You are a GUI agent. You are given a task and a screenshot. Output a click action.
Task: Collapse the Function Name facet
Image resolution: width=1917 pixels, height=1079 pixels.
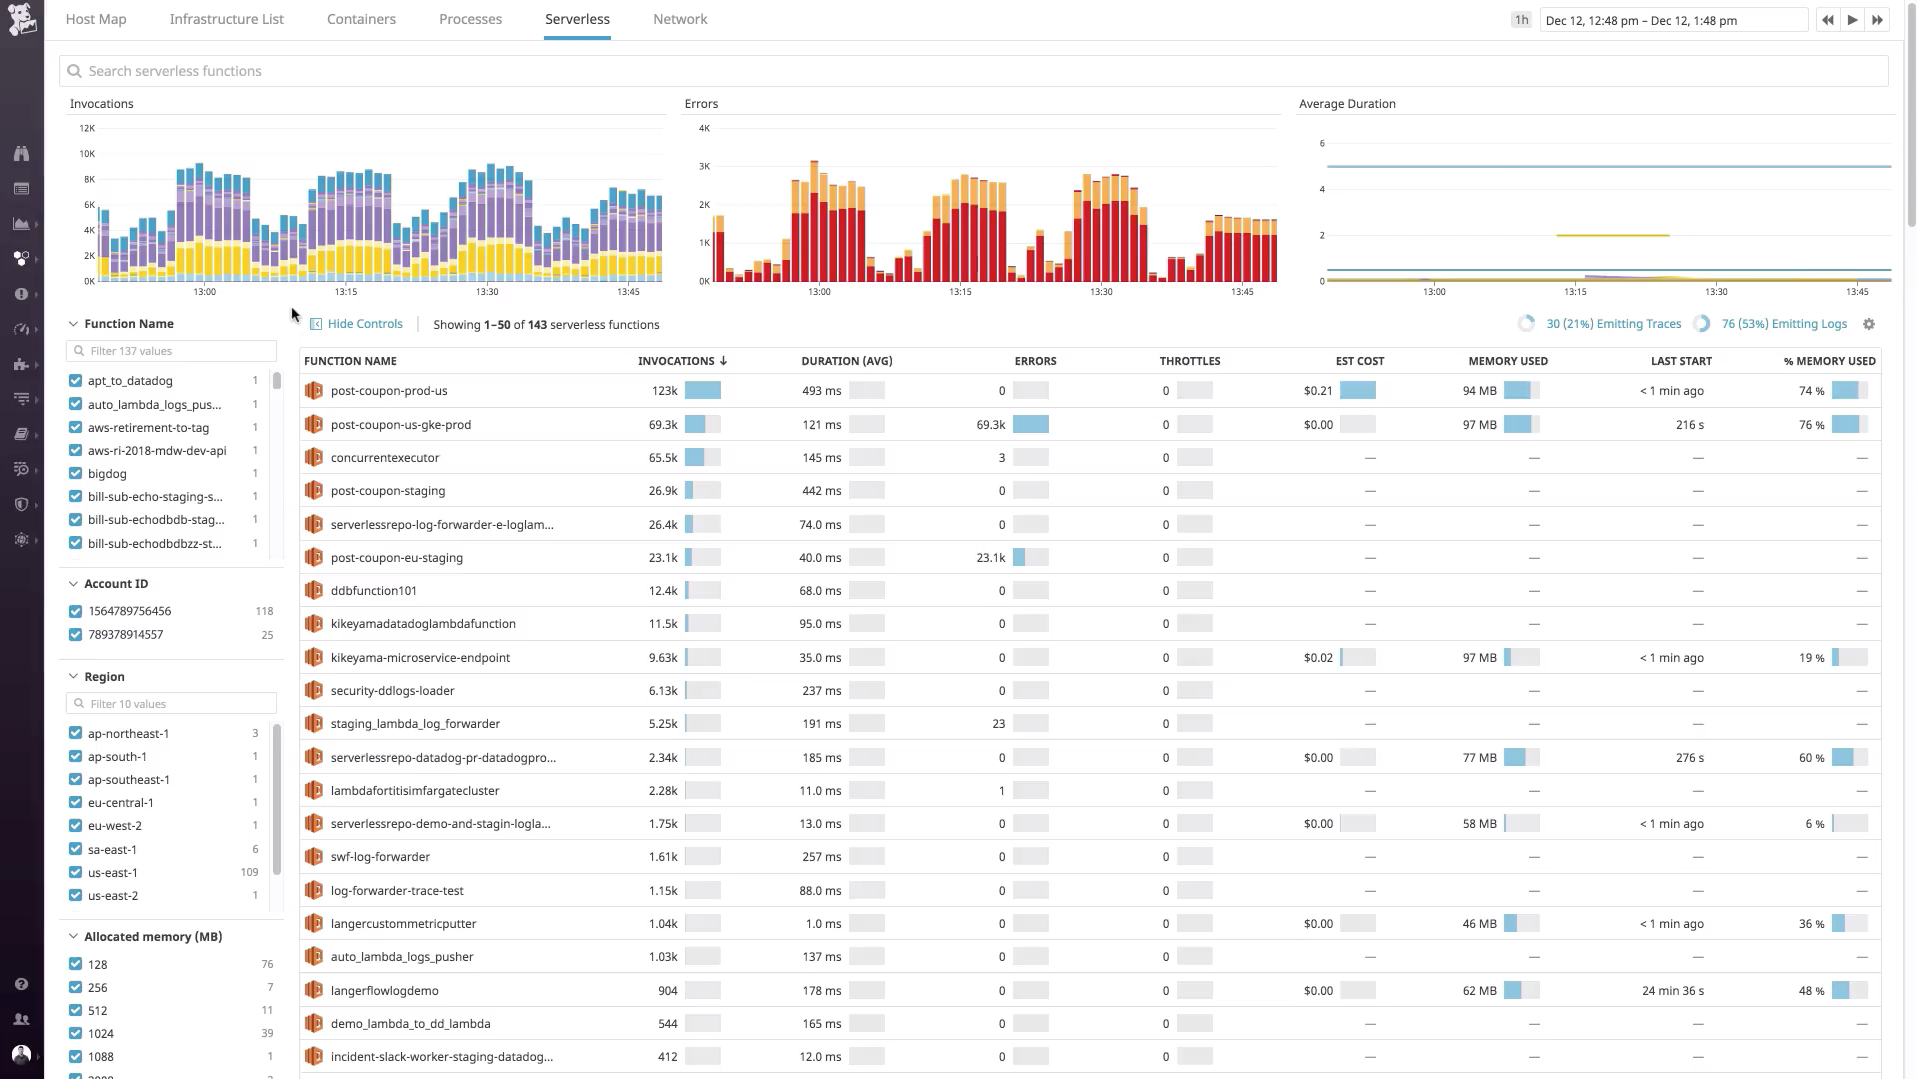tap(72, 324)
